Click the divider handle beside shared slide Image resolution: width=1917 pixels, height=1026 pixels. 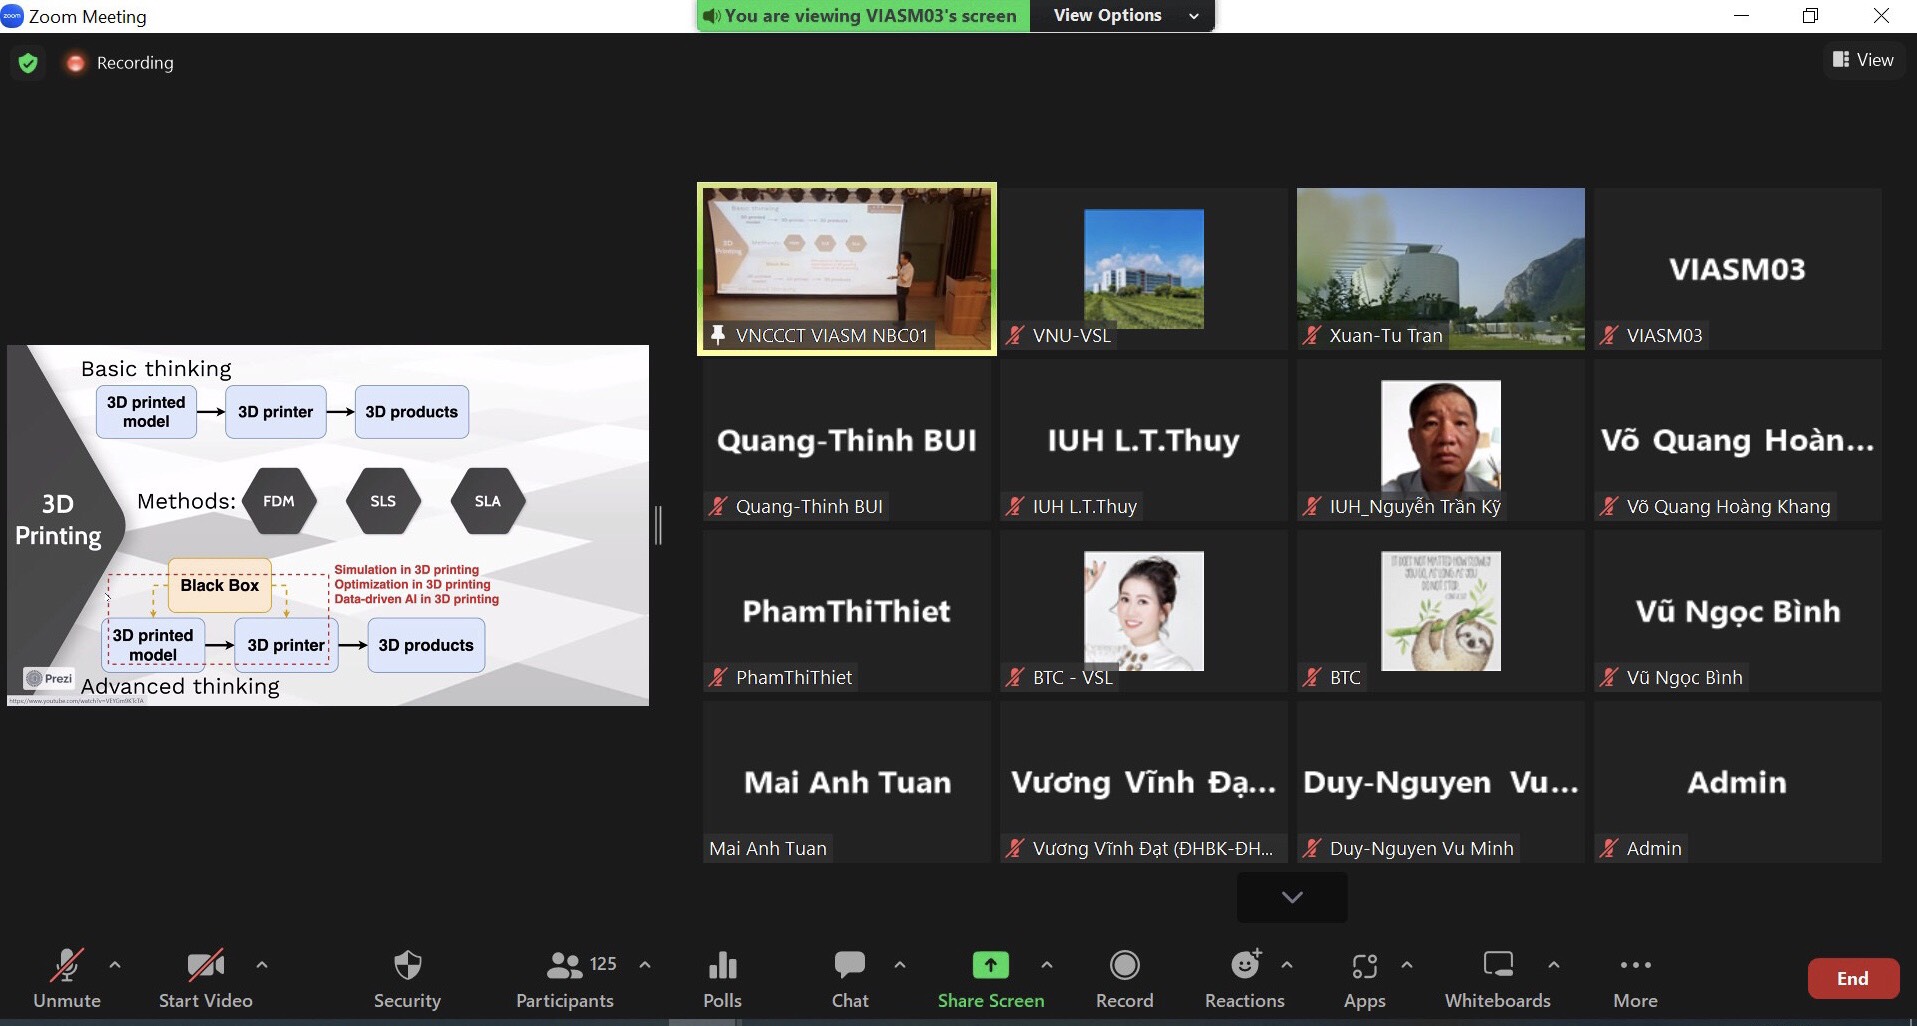tap(658, 525)
